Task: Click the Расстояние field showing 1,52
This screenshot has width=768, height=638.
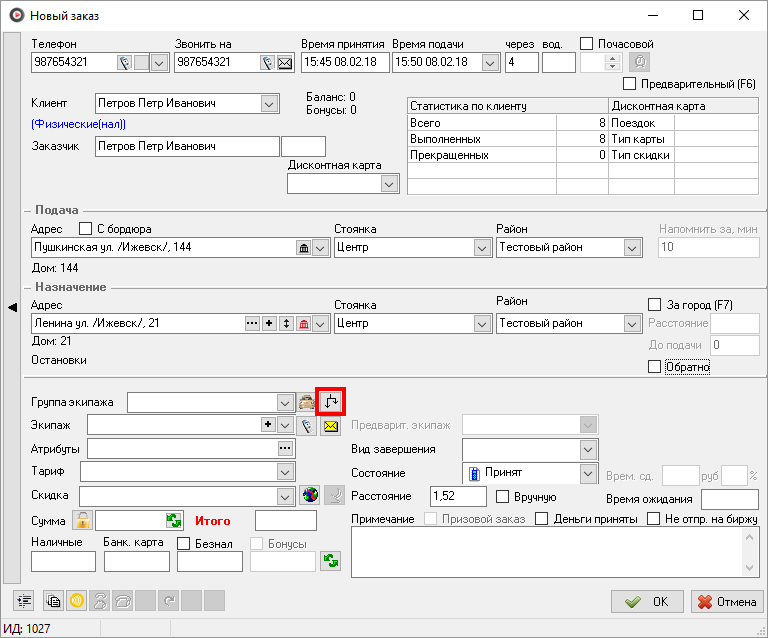Action: click(x=458, y=496)
